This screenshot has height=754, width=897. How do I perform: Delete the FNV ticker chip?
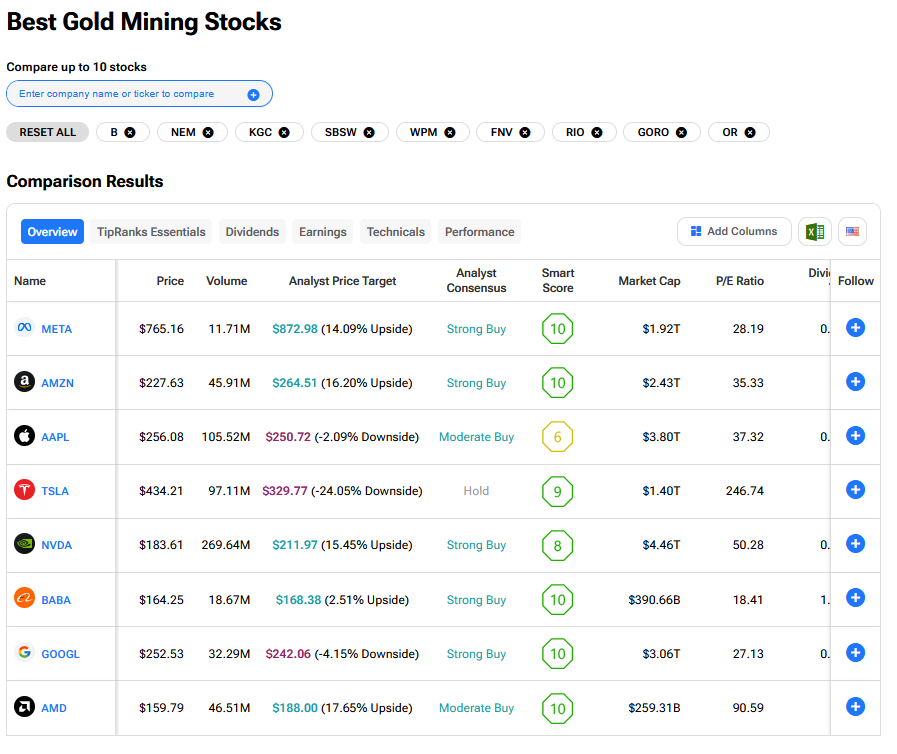(525, 133)
